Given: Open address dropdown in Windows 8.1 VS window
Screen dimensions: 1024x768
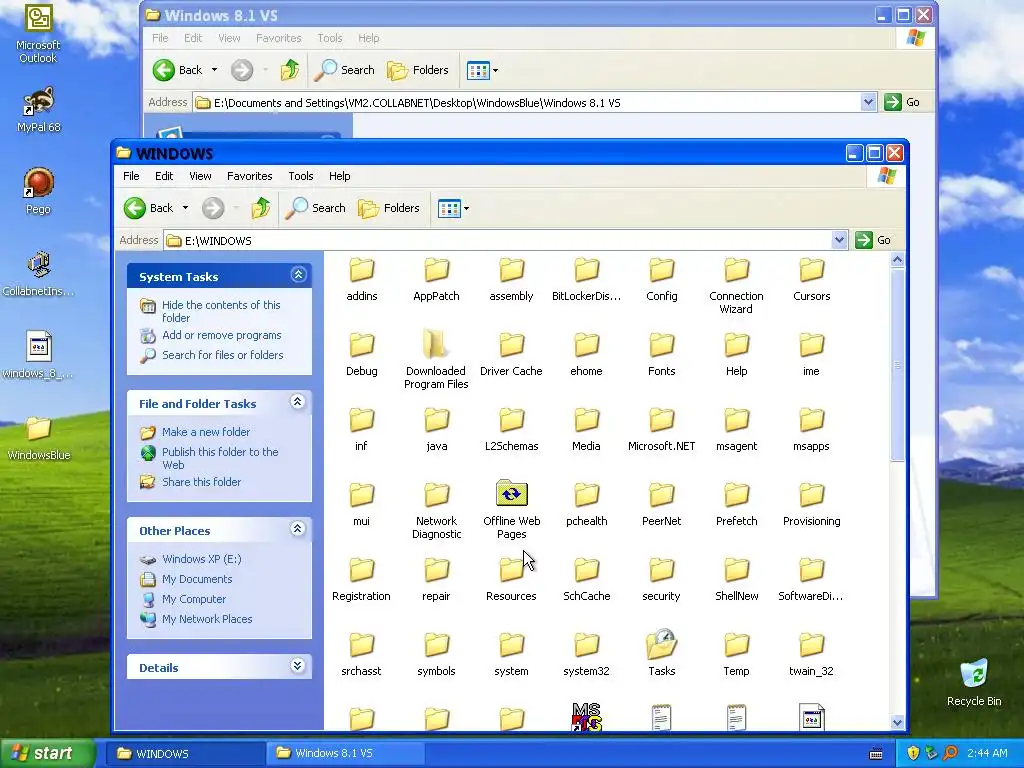Looking at the screenshot, I should pyautogui.click(x=868, y=102).
